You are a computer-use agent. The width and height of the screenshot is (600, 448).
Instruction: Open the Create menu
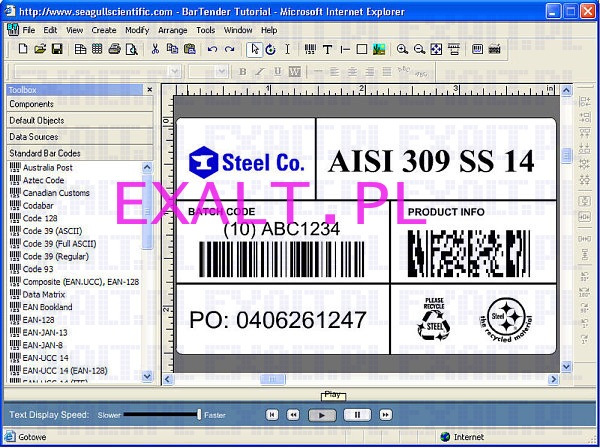tap(104, 30)
